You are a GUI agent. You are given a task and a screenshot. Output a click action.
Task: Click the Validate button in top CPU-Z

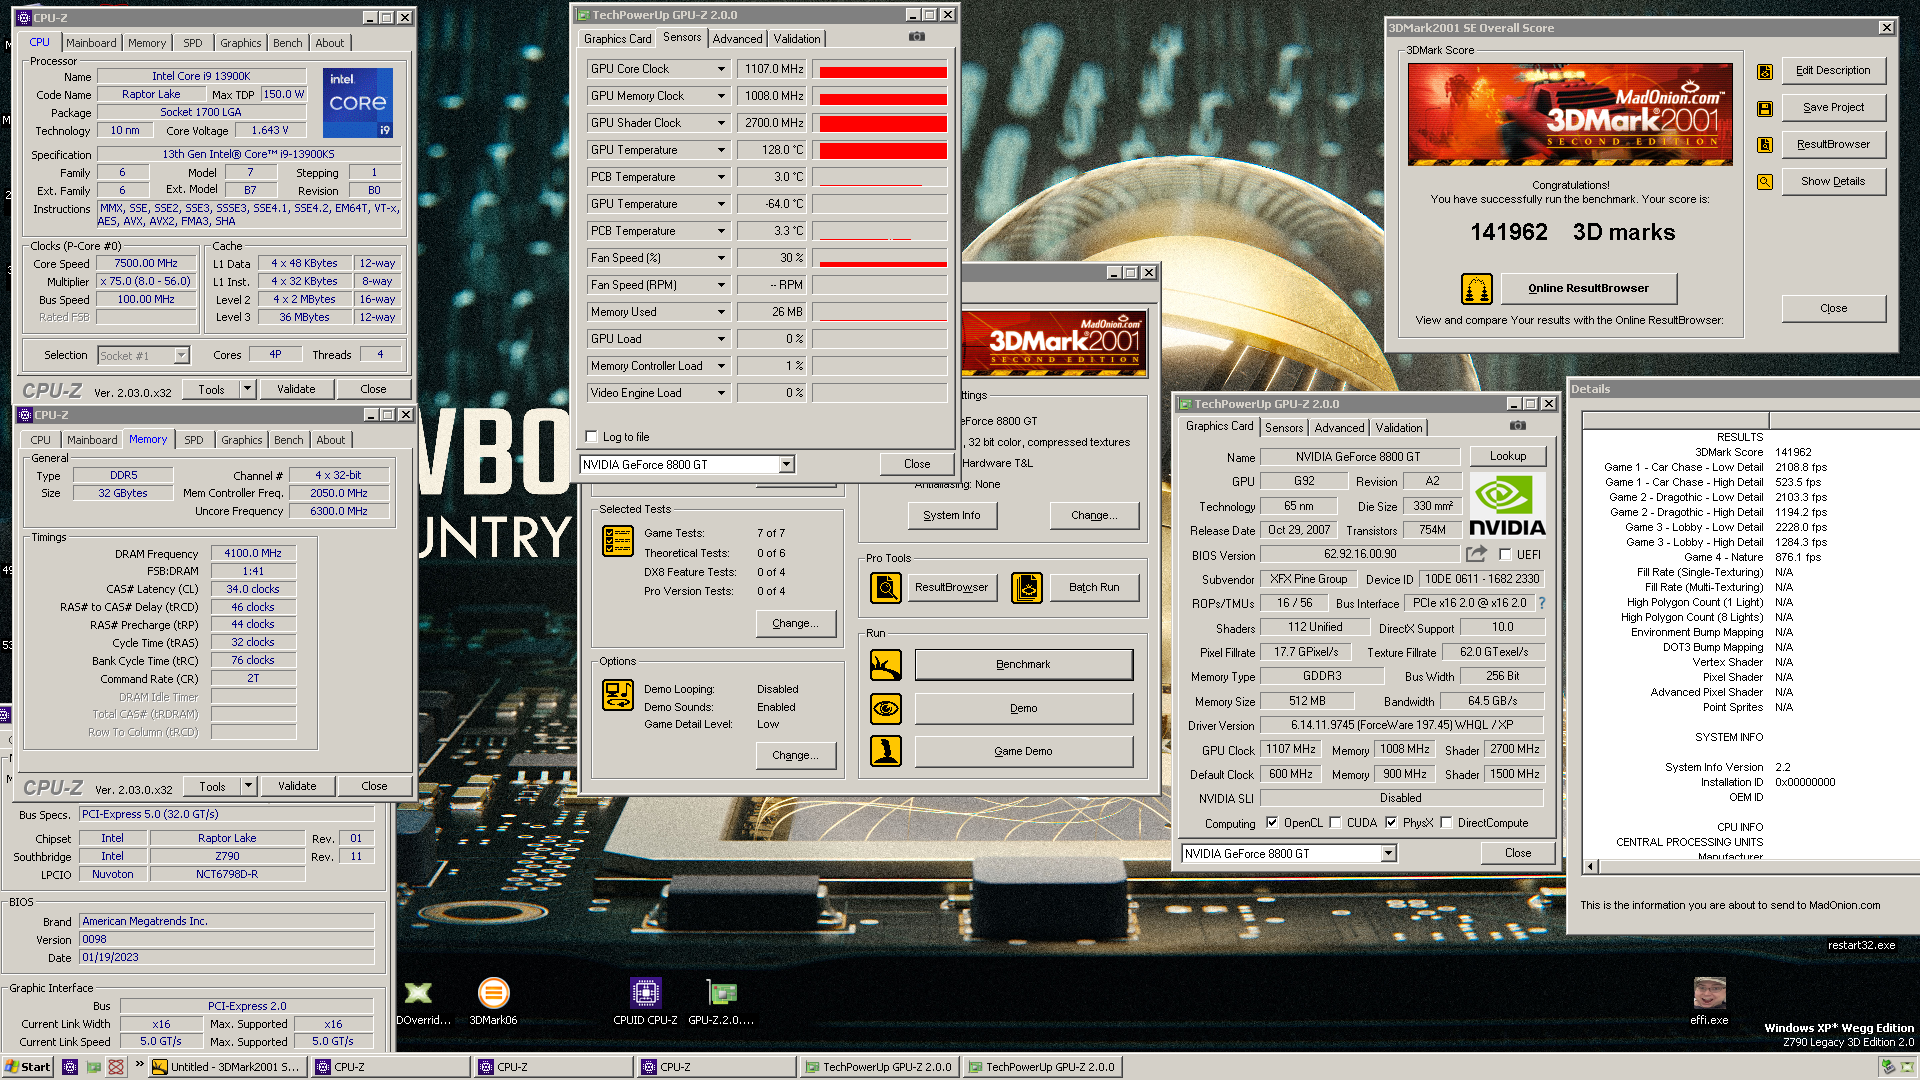296,389
